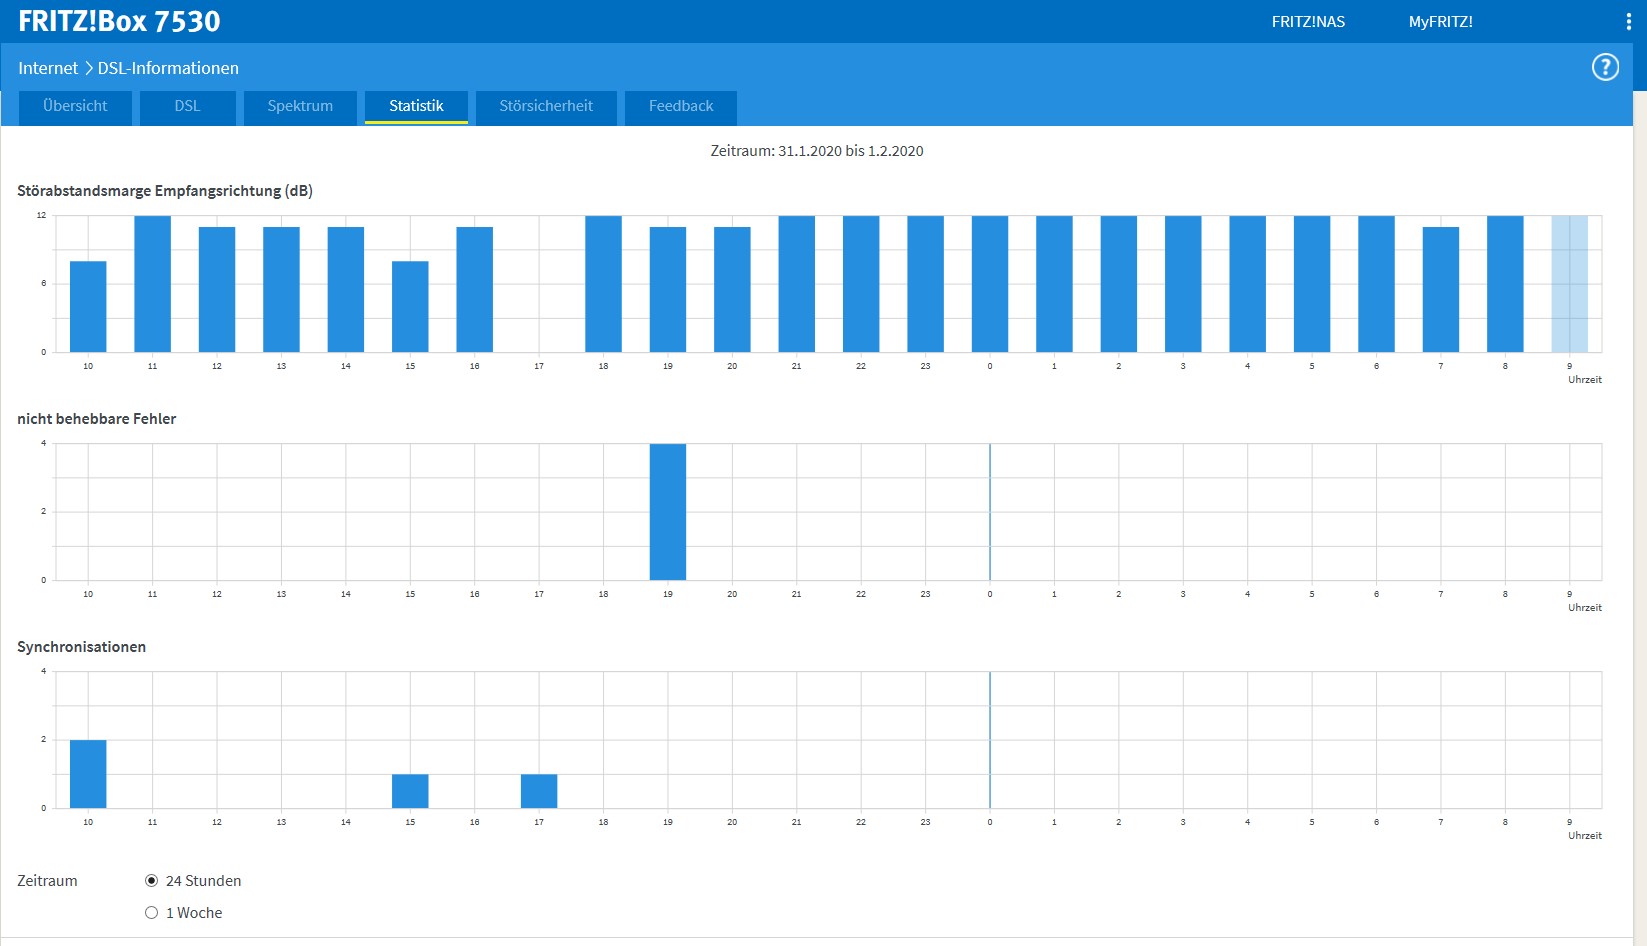Click the Störabstandsmarge Empfangsrichtung (dB) heading
Viewport: 1647px width, 946px height.
[x=165, y=191]
